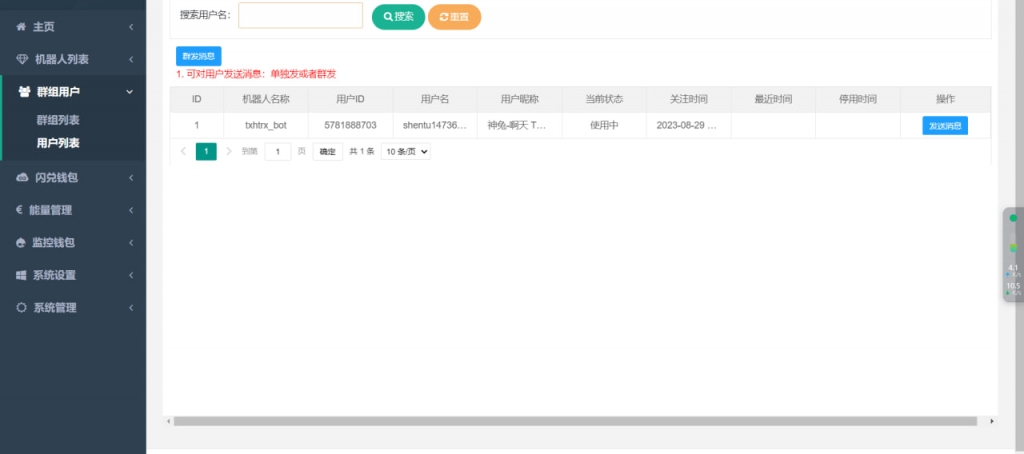1024x454 pixels.
Task: Expand the 系统管理 menu chevron
Action: pos(131,308)
